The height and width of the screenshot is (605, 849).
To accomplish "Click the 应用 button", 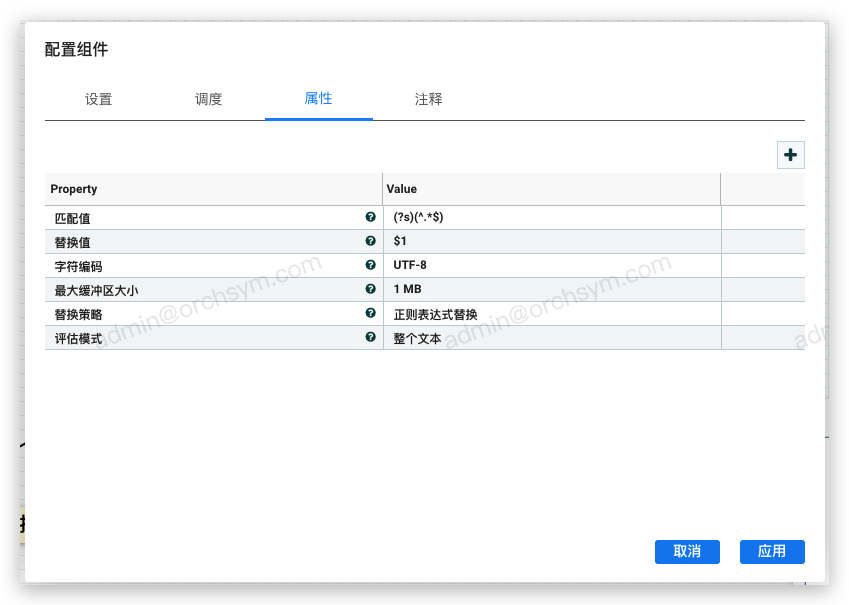I will point(772,552).
